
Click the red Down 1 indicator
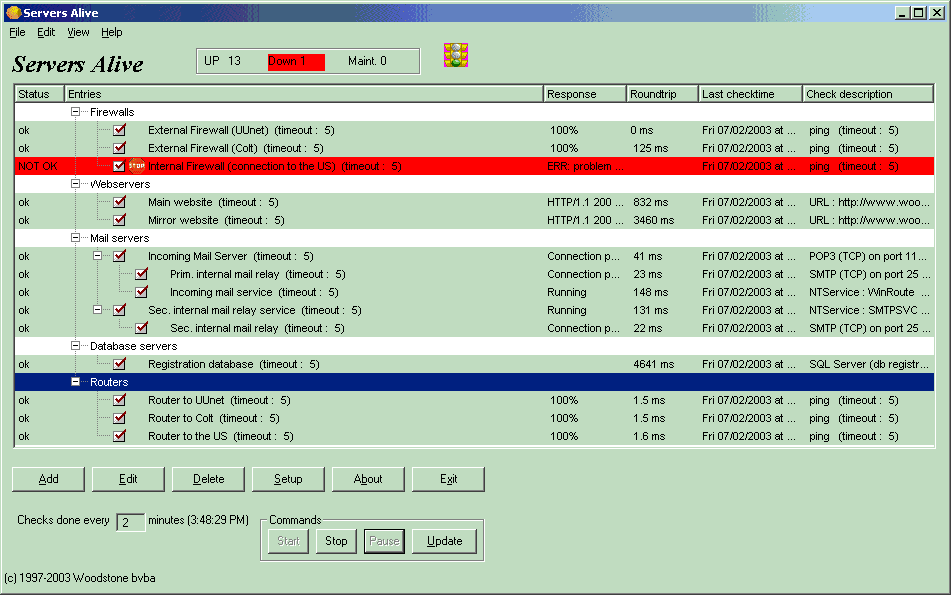297,61
